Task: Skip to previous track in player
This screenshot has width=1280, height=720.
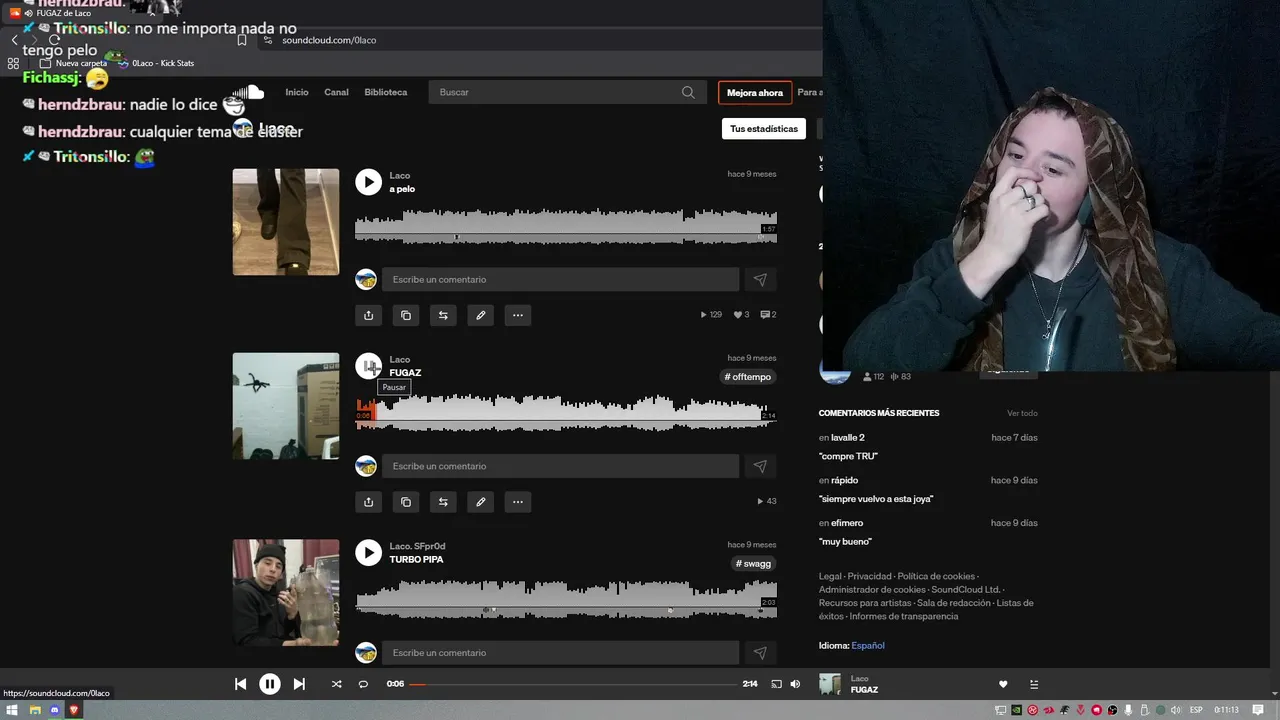Action: (x=240, y=684)
